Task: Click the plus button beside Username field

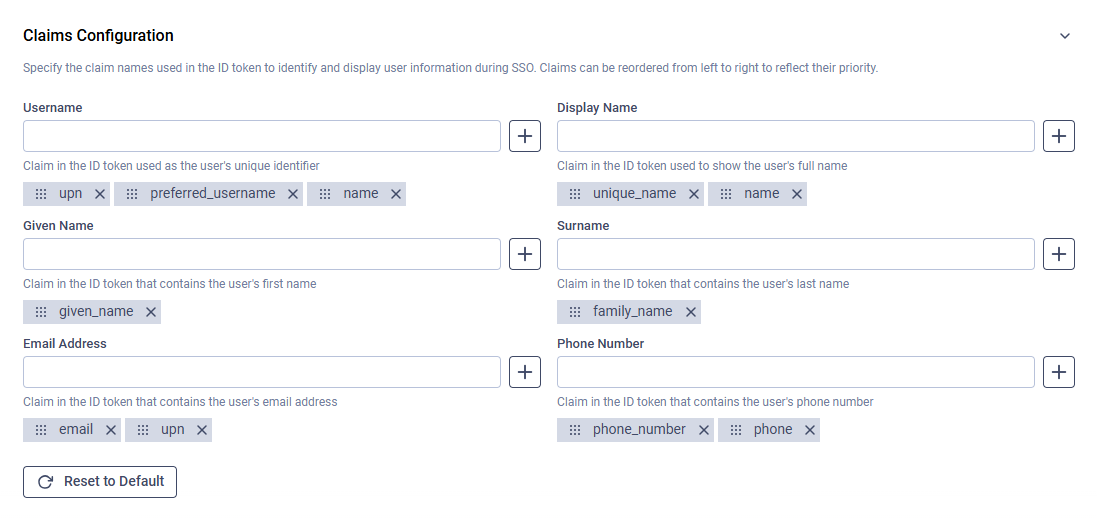Action: click(x=525, y=136)
